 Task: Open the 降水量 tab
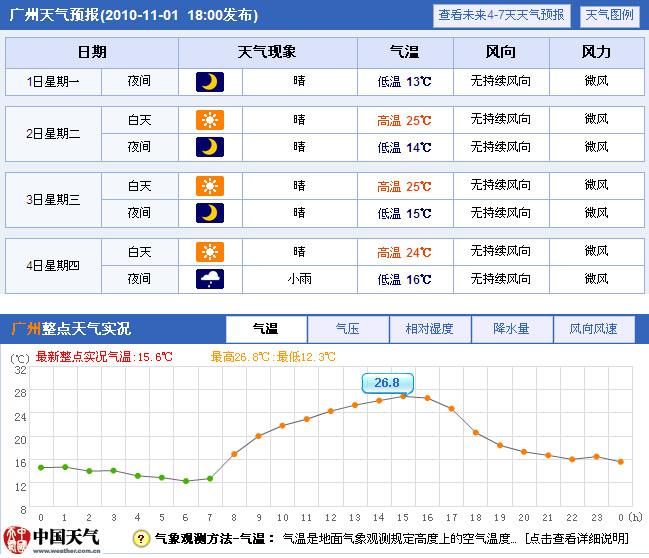pos(512,329)
